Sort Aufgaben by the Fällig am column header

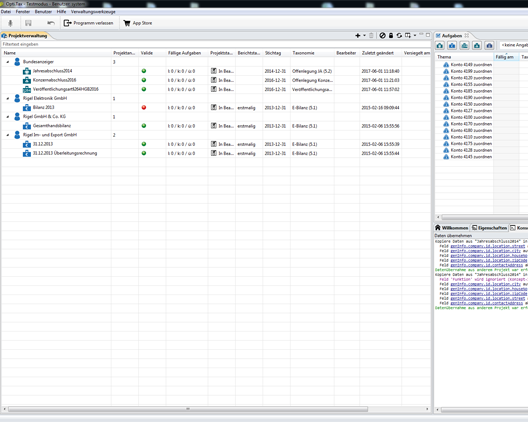[x=506, y=57]
